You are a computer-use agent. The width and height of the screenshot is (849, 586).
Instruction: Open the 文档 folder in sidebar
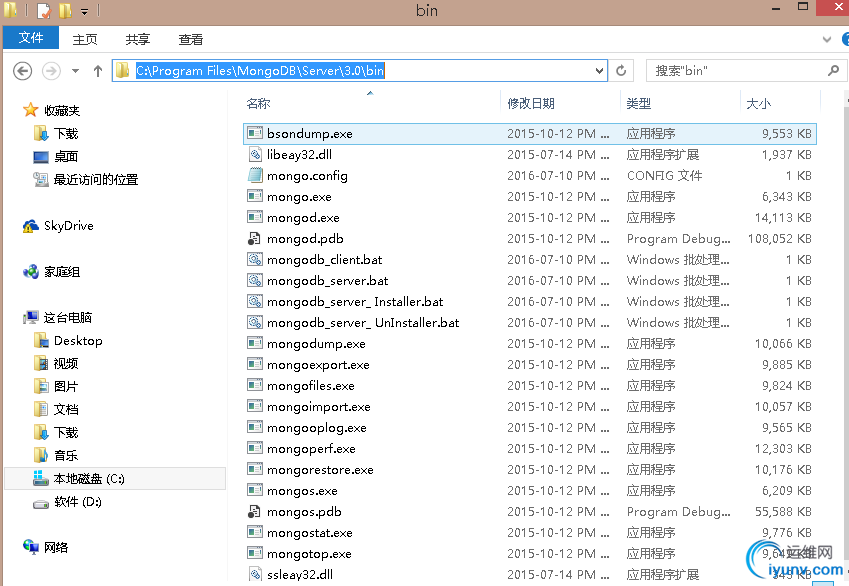[x=56, y=409]
